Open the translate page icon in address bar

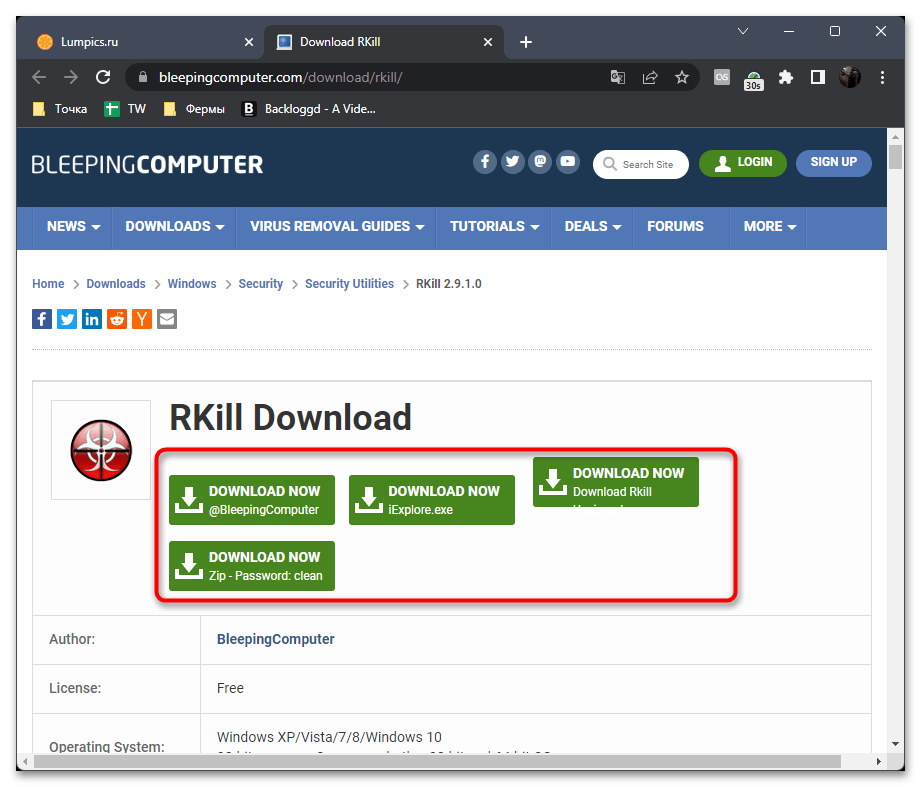(x=617, y=77)
